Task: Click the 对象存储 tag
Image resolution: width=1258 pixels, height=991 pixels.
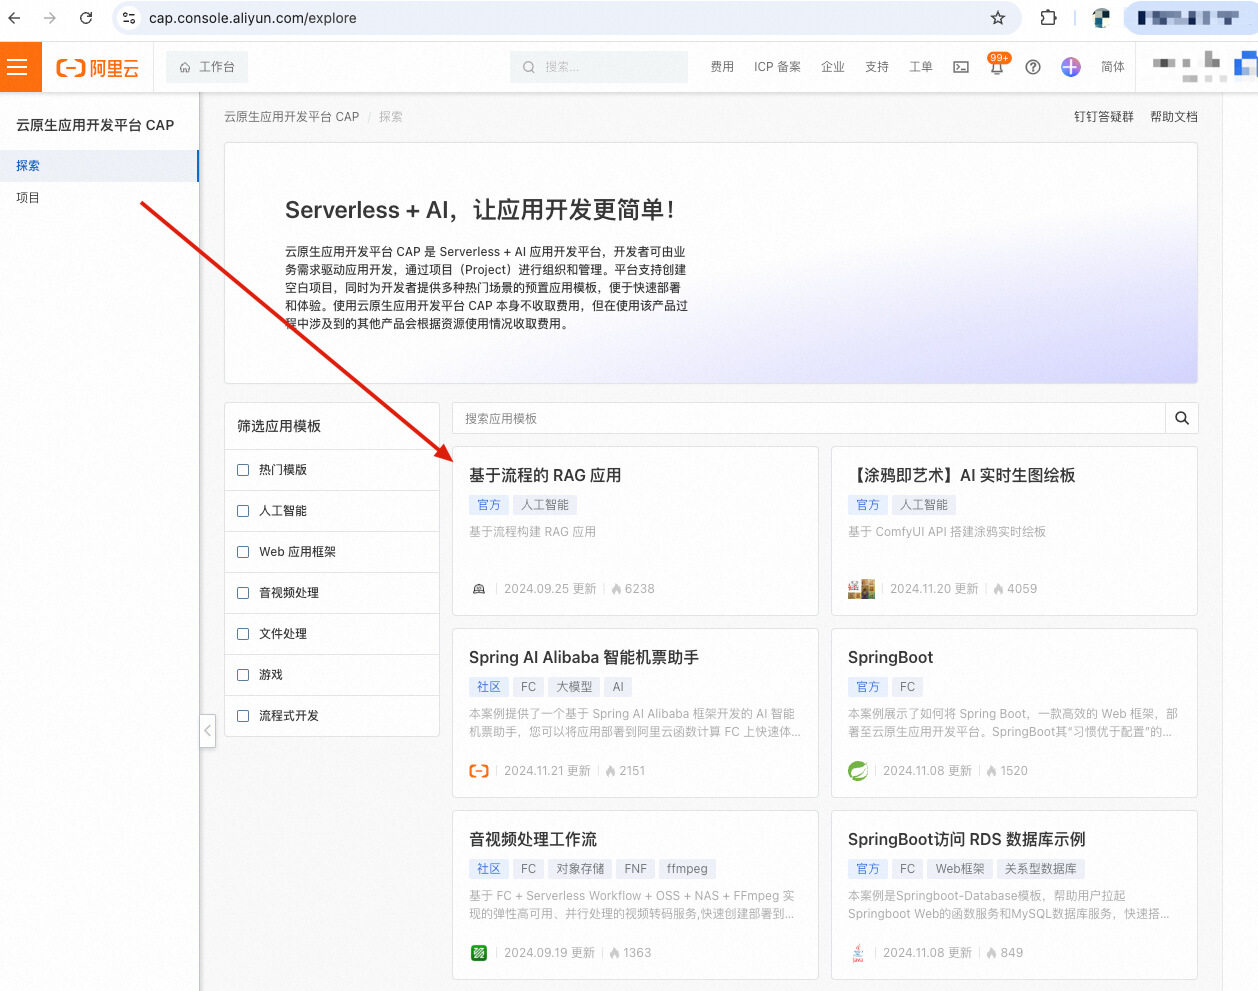Action: (x=580, y=869)
